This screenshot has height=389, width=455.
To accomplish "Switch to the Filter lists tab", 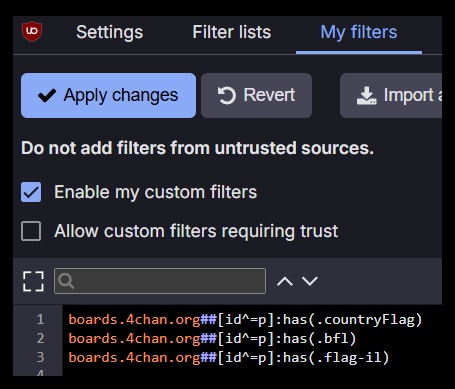I will coord(232,32).
